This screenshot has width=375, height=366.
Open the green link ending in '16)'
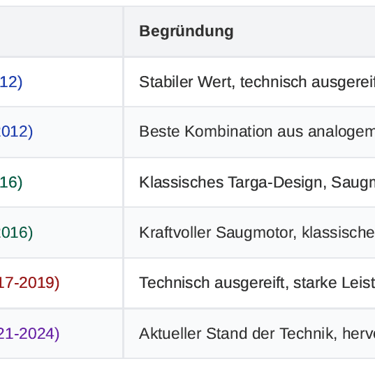tap(11, 182)
